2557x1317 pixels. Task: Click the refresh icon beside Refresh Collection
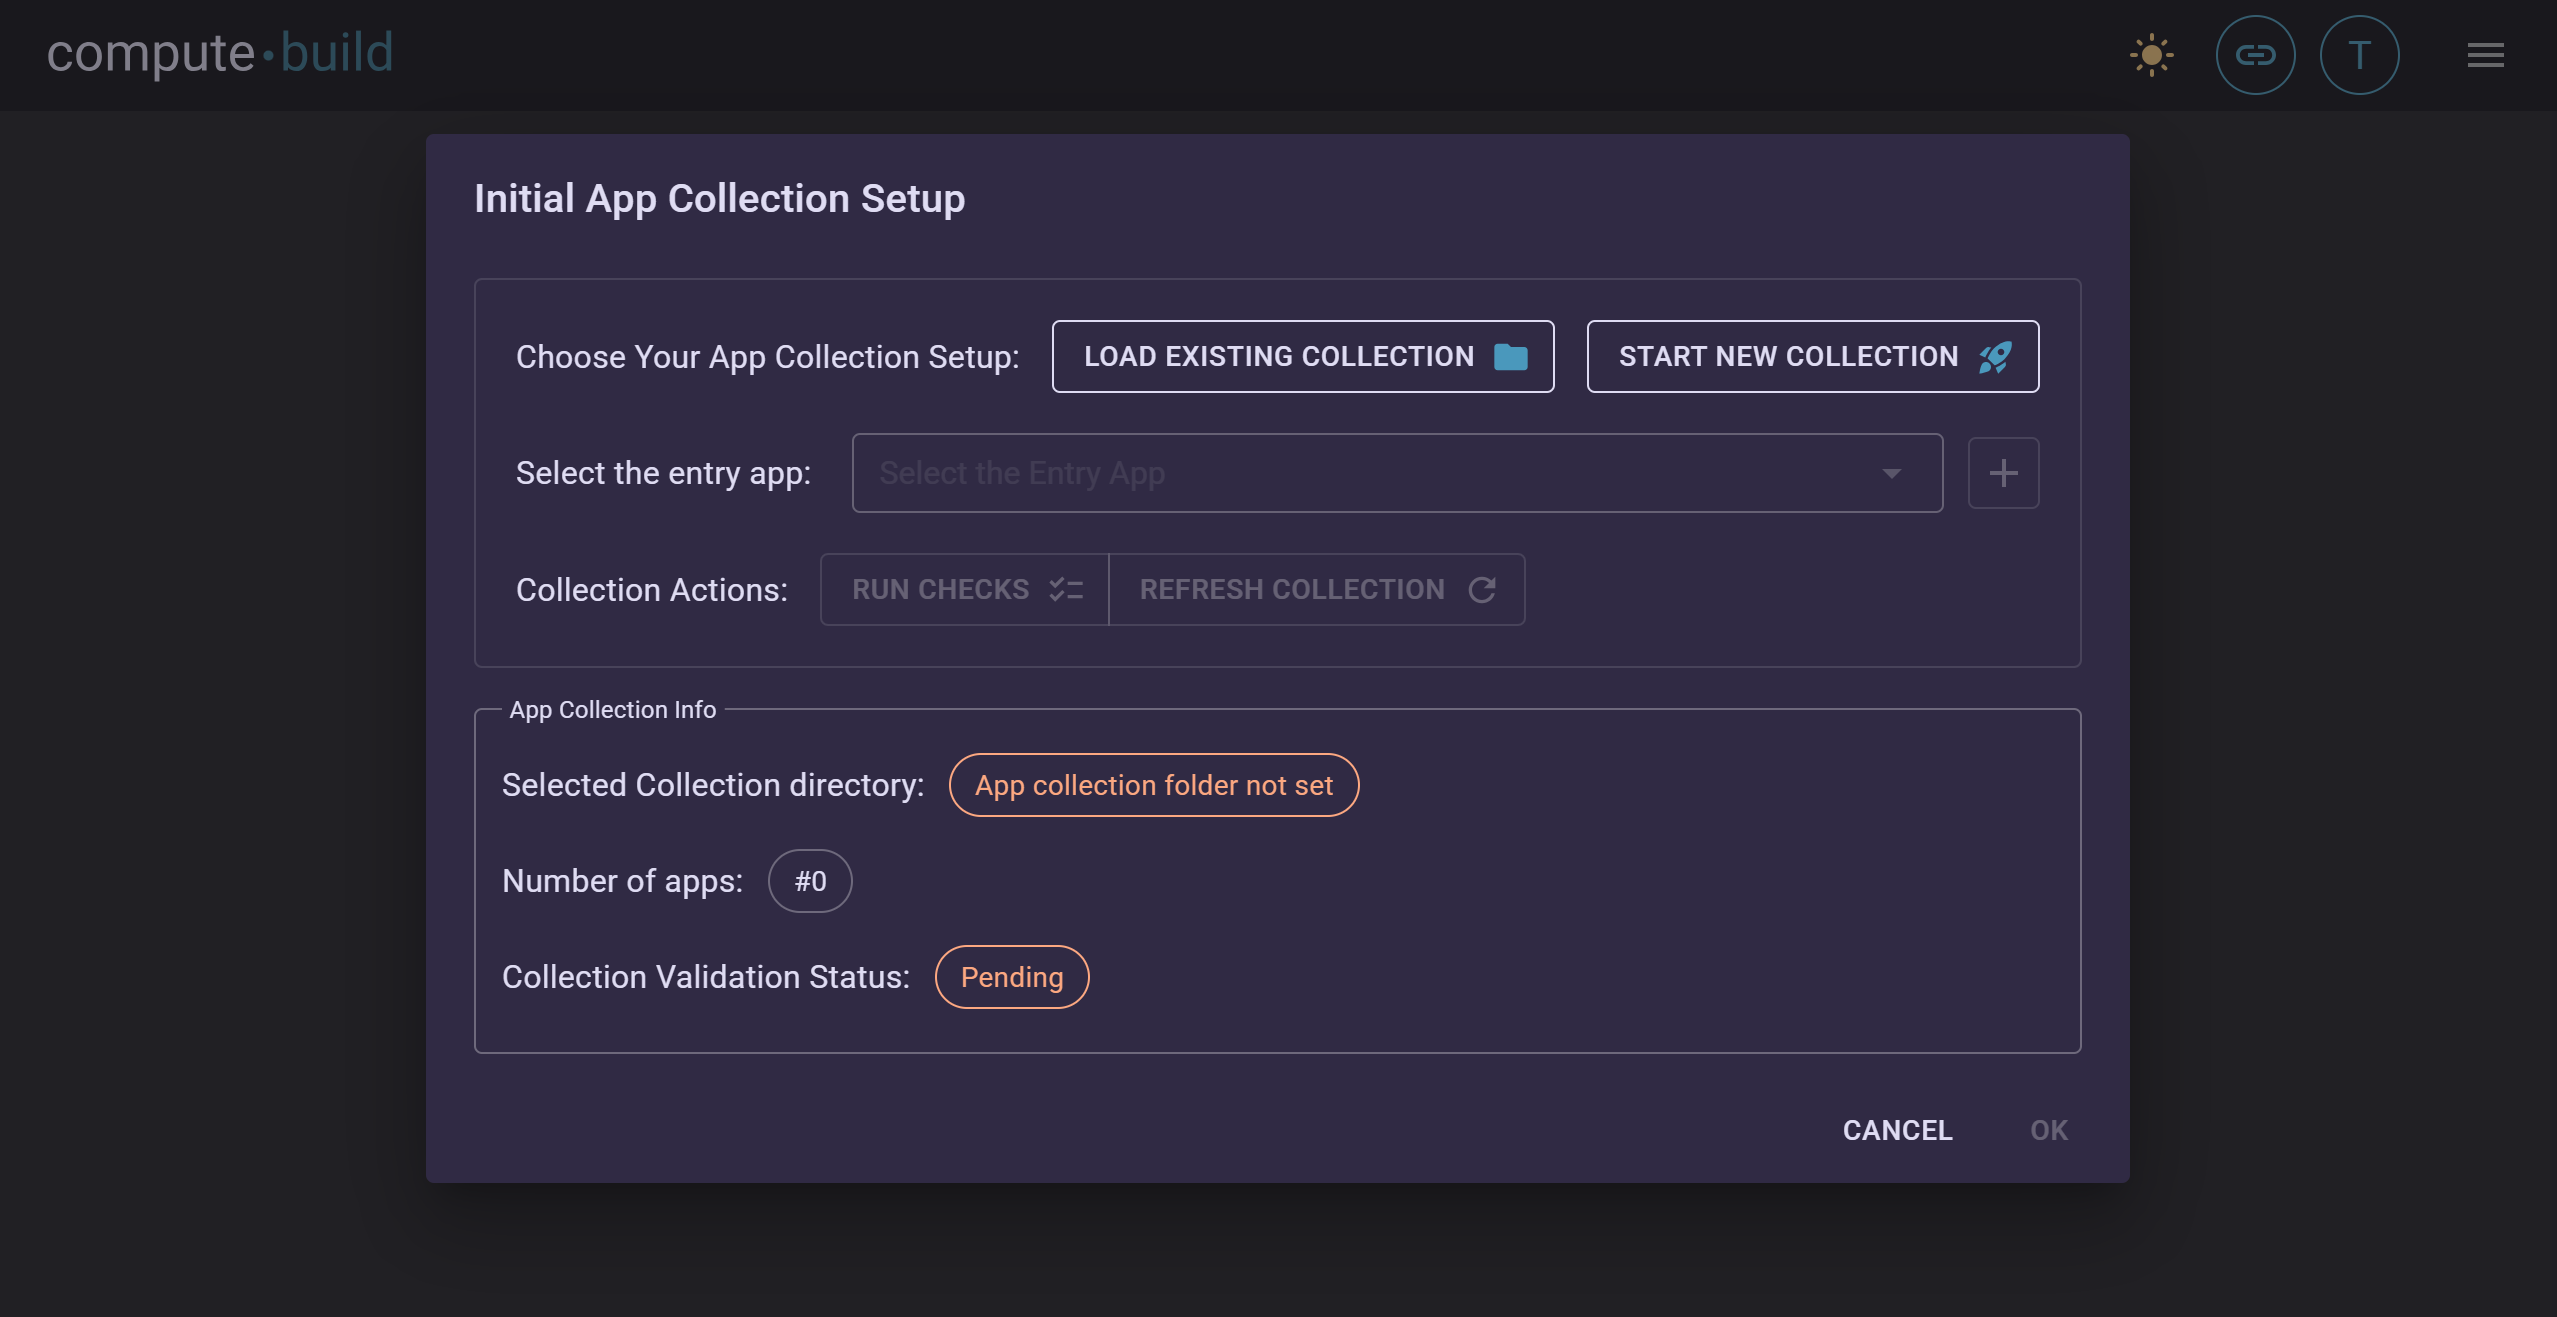point(1484,589)
